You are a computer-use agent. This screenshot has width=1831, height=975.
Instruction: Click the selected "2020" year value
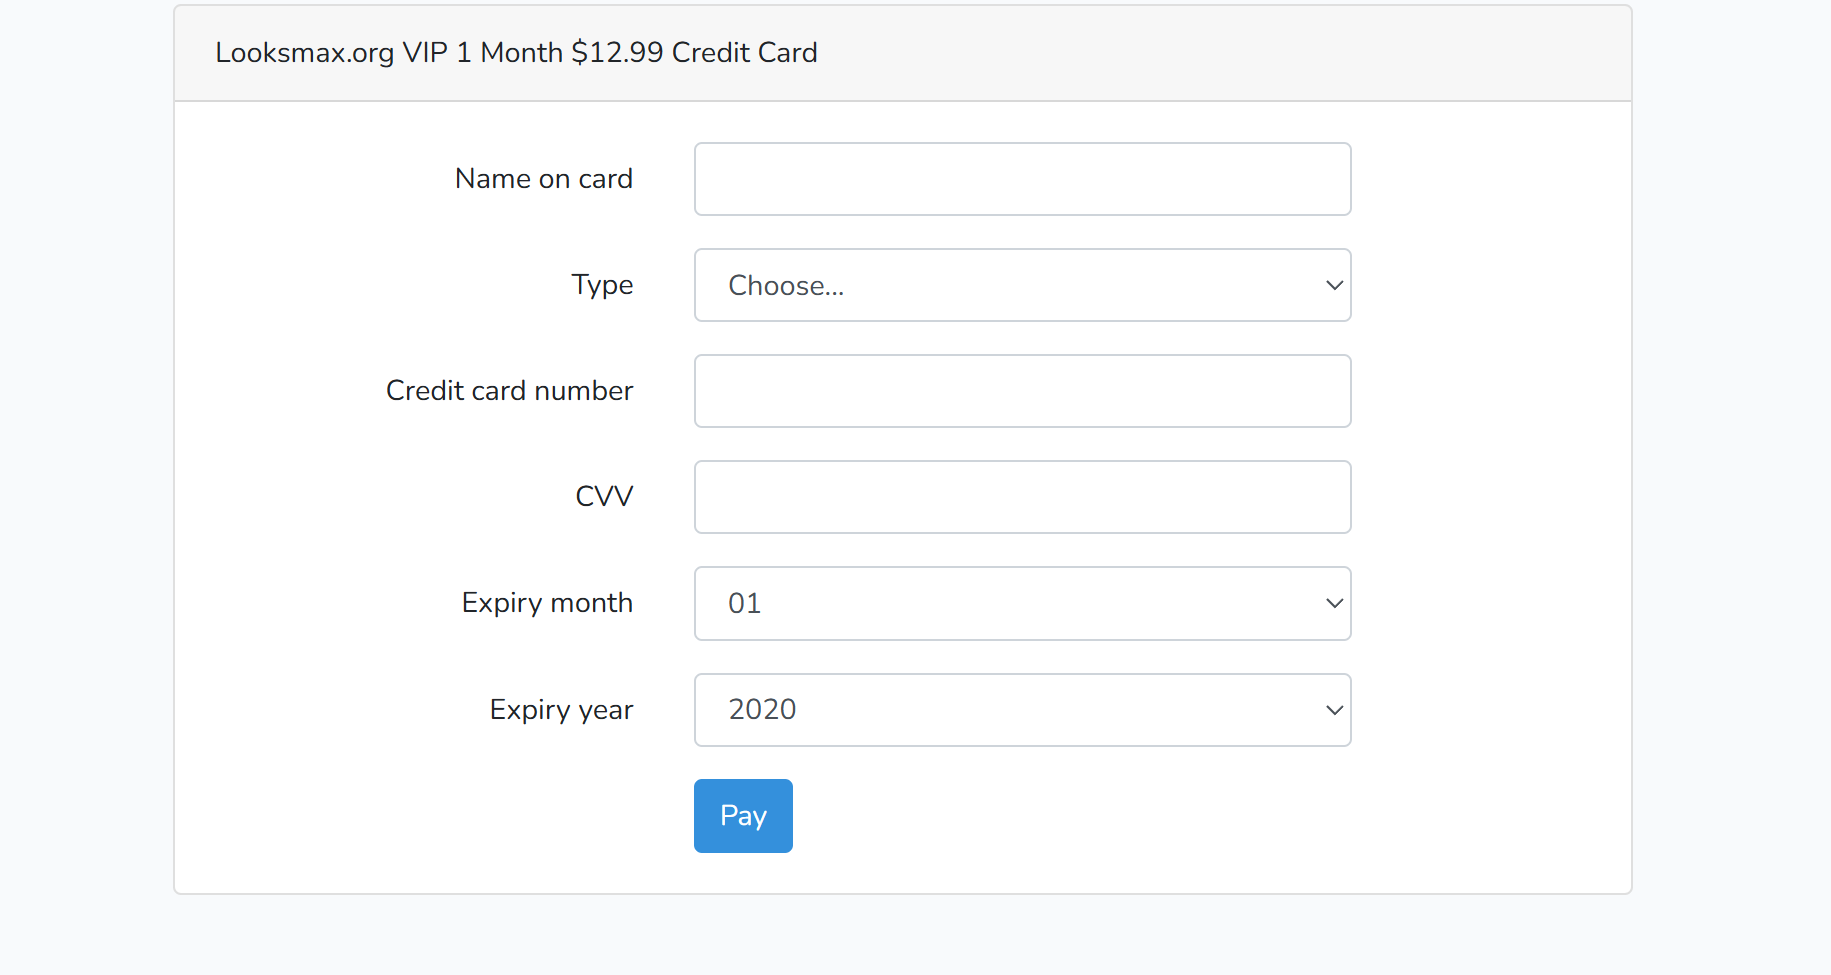(x=762, y=710)
